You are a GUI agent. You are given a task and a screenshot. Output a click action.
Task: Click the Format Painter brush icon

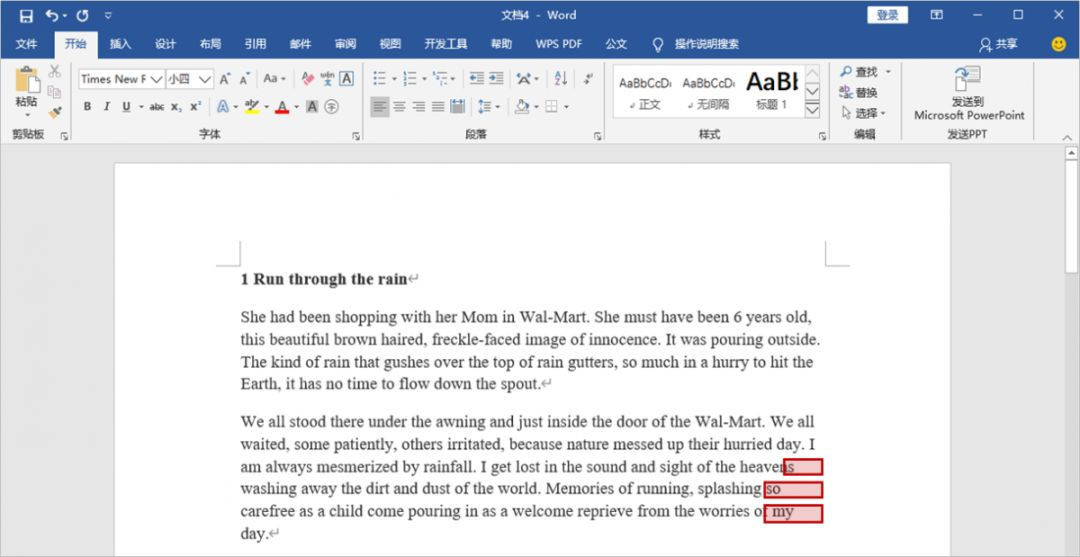55,112
